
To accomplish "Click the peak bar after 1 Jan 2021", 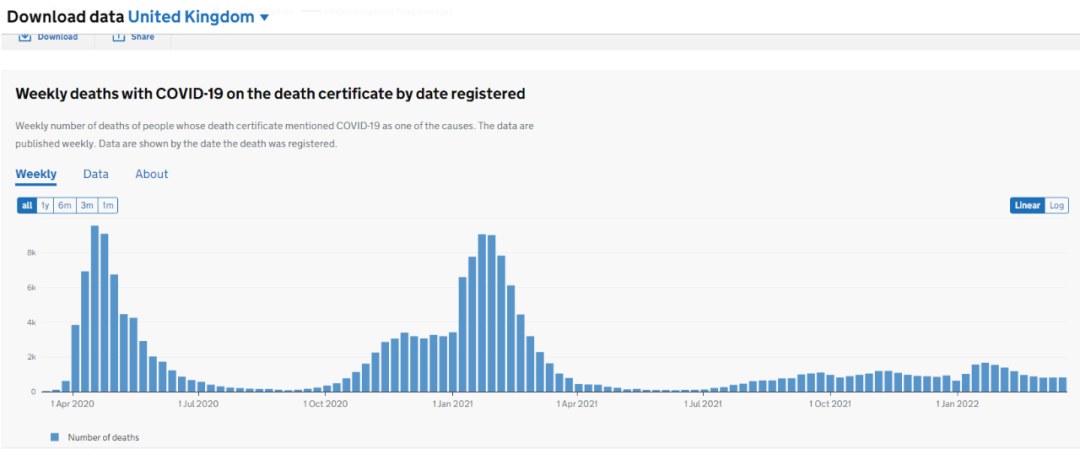I will point(482,312).
